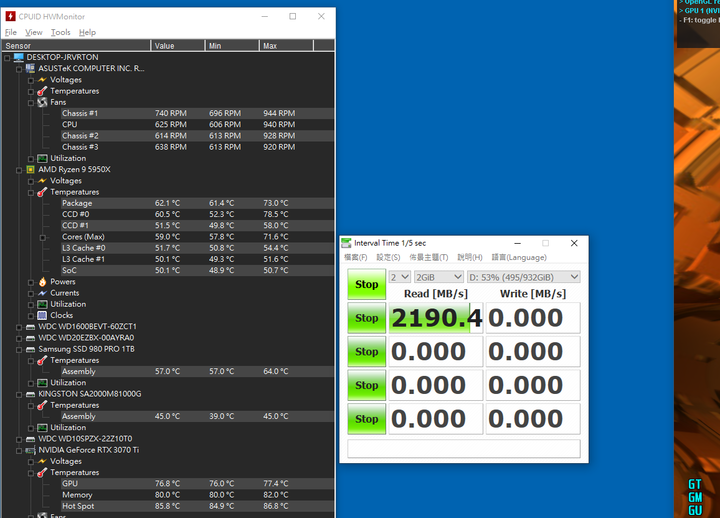Select the L3 Cache #1 row
Screen dimensions: 720x518
pos(197,259)
